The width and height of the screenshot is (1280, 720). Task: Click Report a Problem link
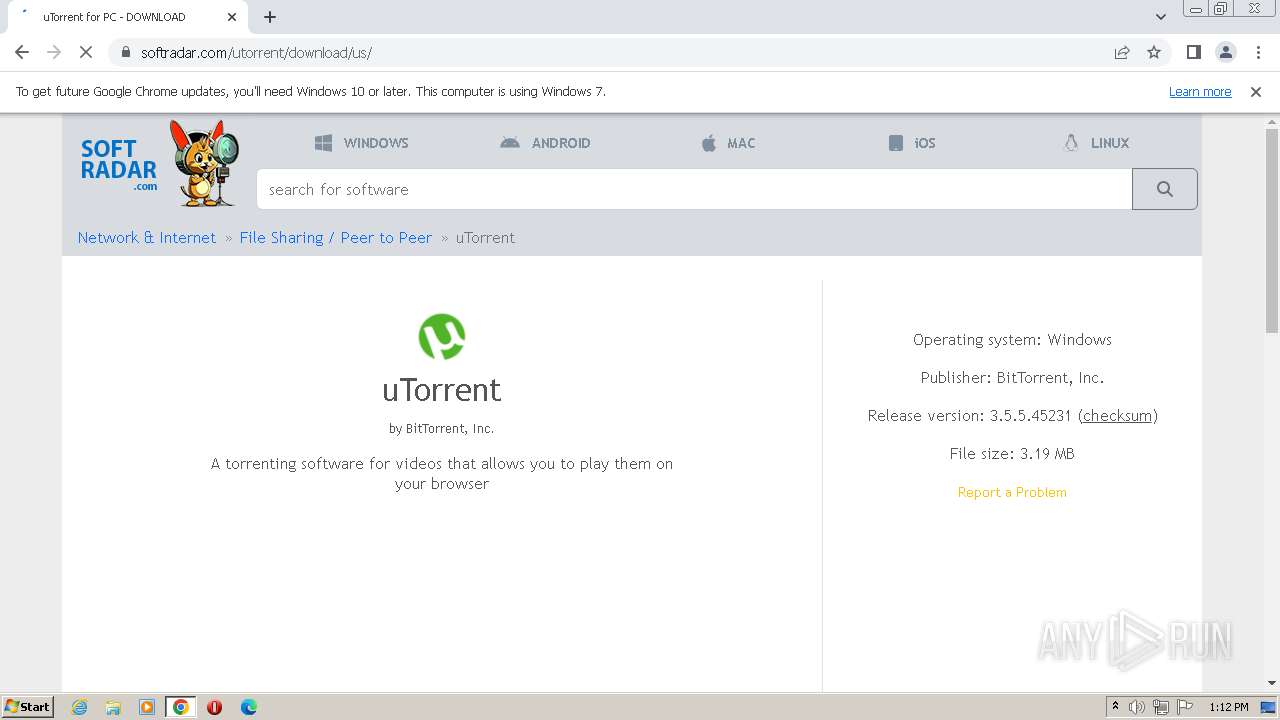pos(1012,492)
